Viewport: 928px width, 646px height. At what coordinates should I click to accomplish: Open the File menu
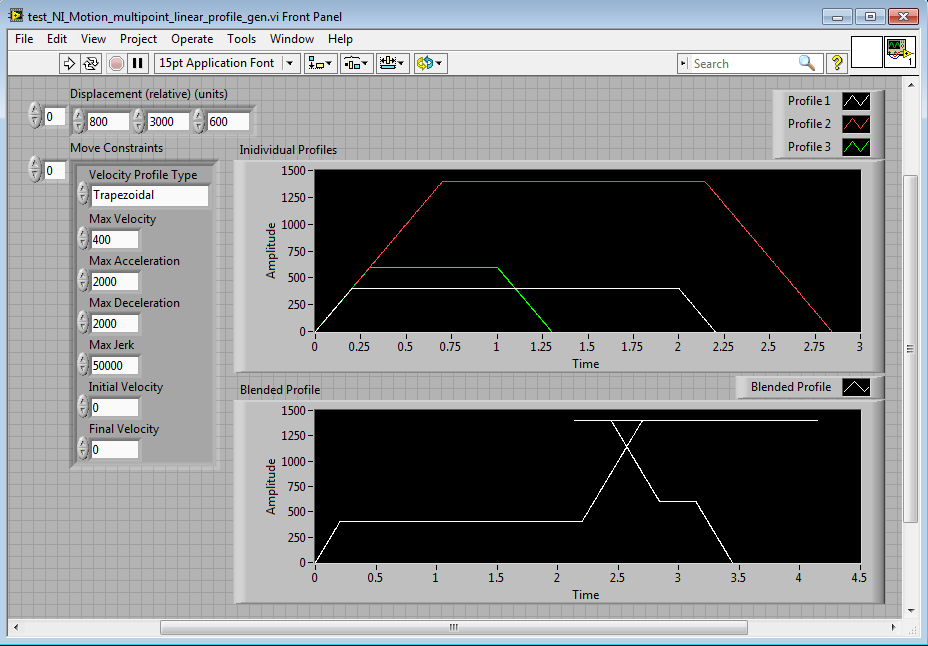[24, 39]
